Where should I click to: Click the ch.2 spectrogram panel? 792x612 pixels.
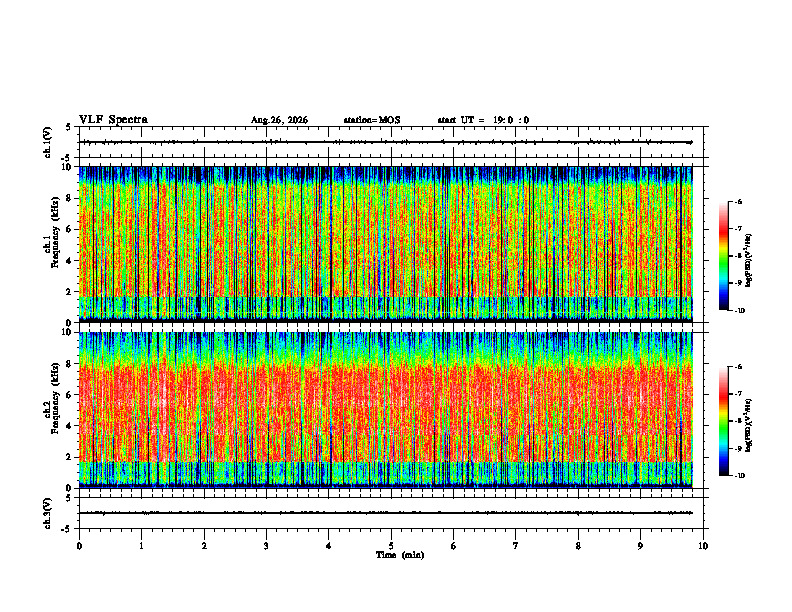(385, 410)
